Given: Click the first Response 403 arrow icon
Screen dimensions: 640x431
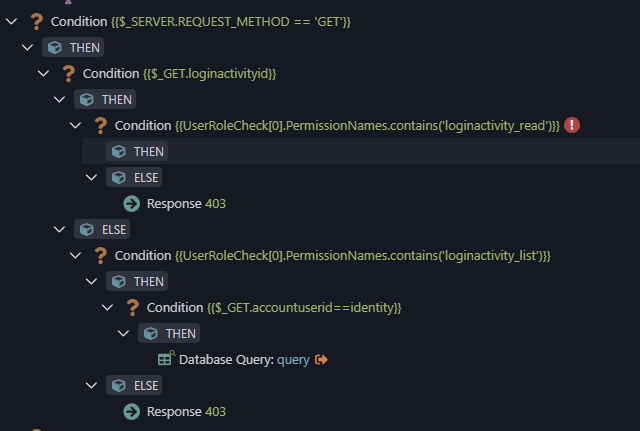Looking at the screenshot, I should [131, 203].
